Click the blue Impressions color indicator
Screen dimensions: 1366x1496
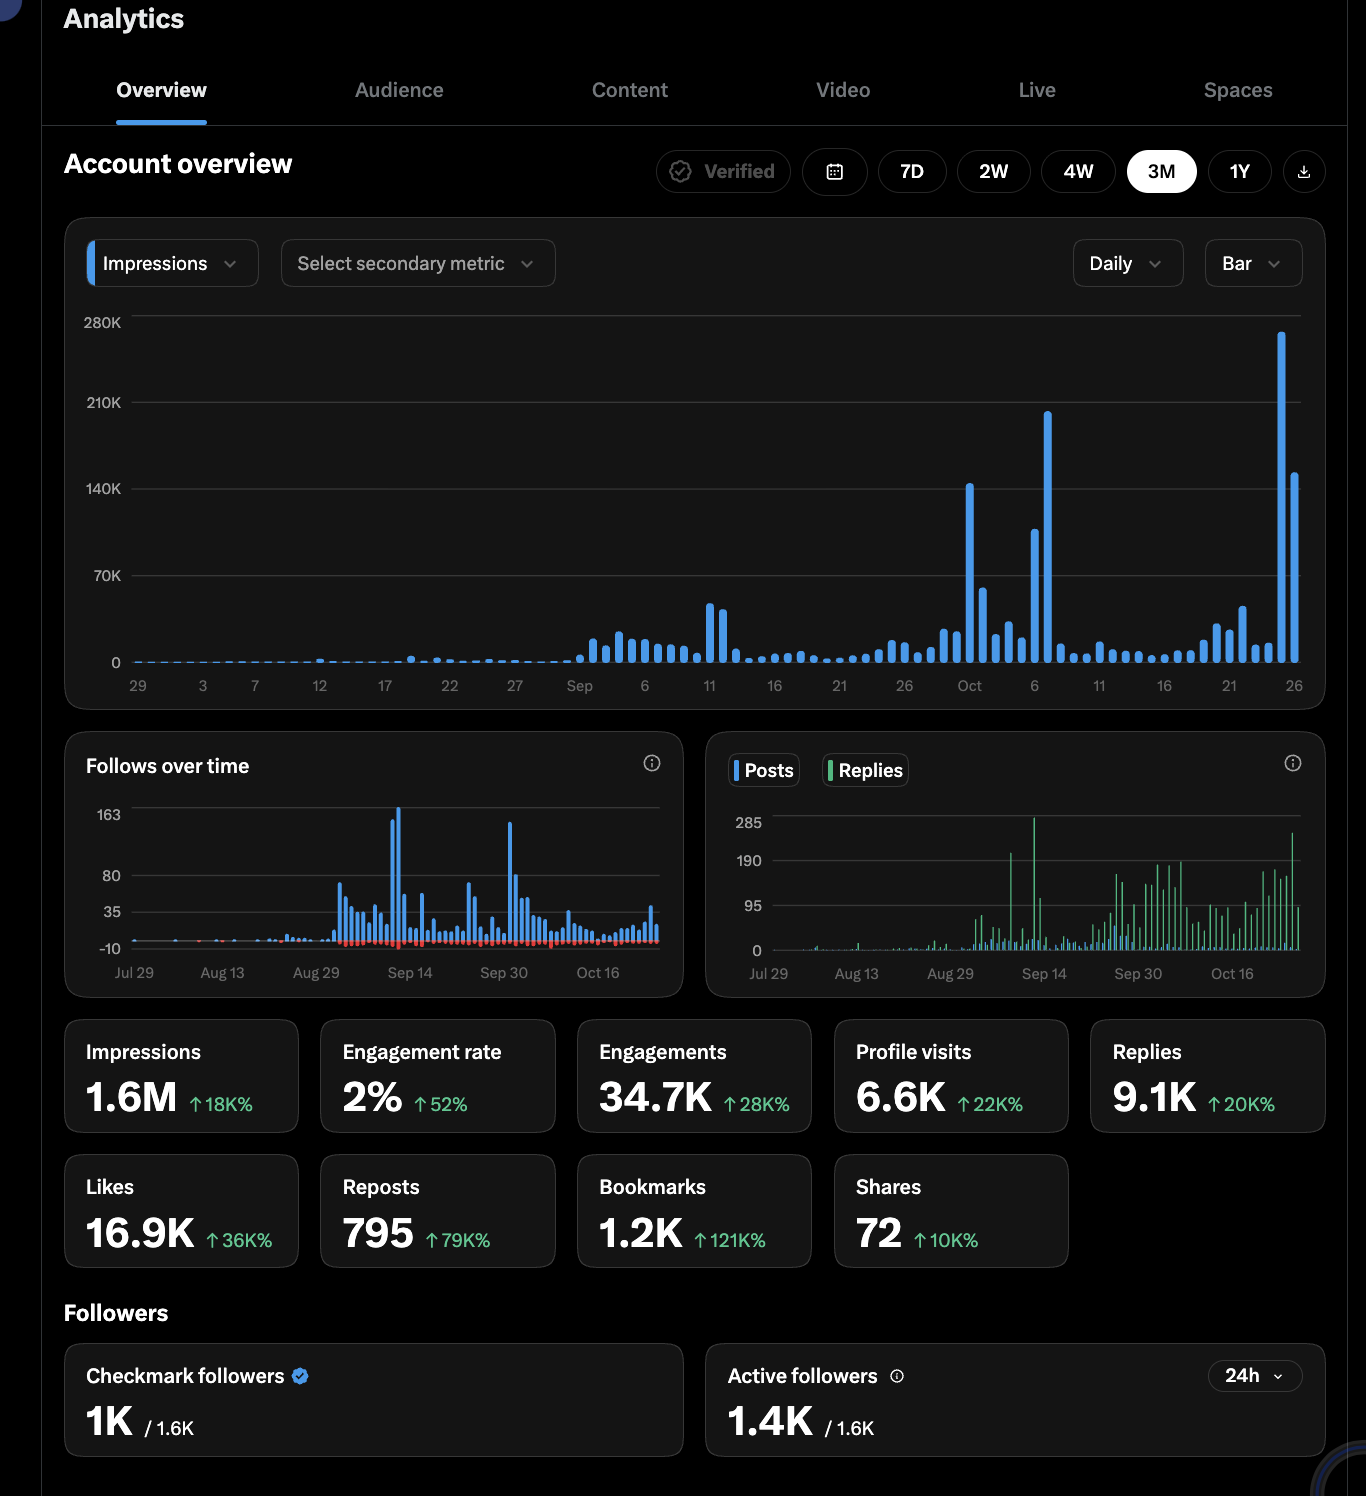(x=91, y=263)
